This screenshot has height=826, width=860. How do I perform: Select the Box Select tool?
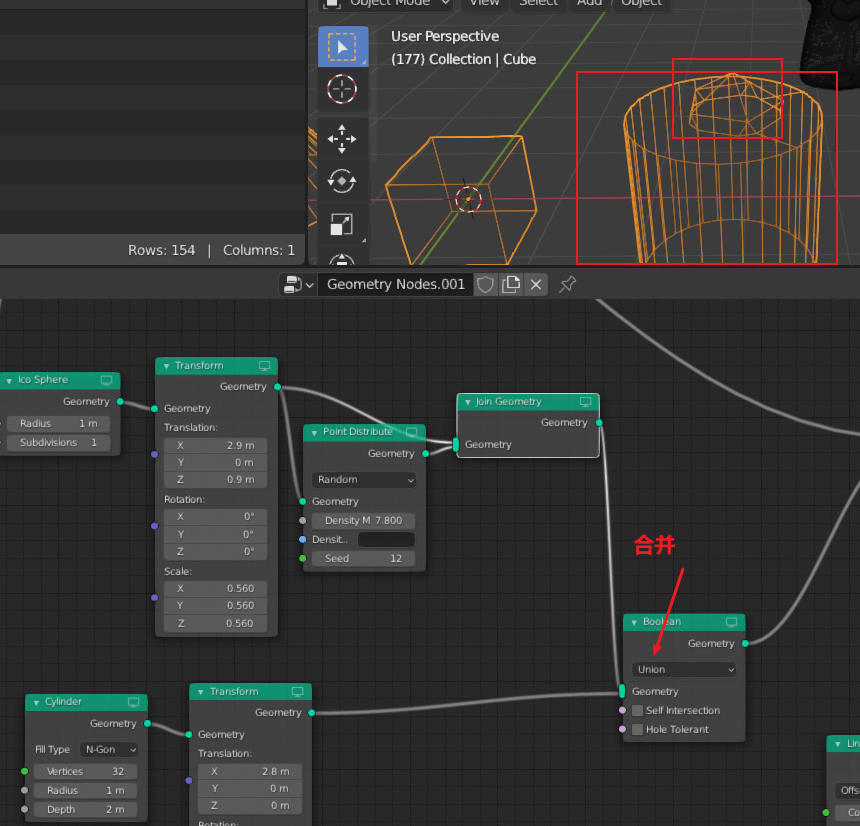pos(341,46)
